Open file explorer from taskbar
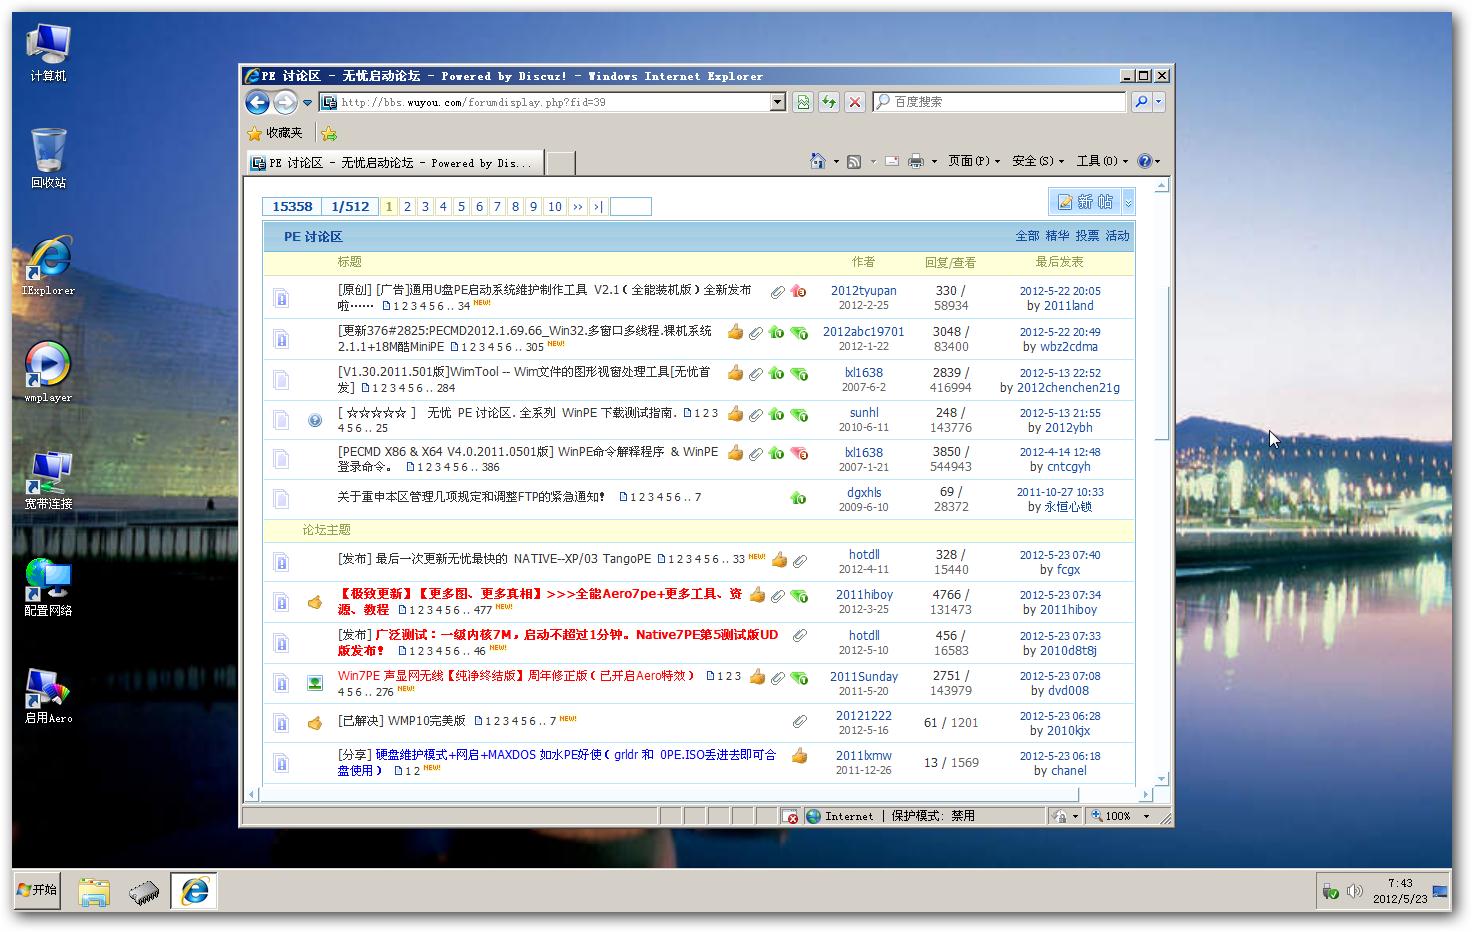Viewport: 1472px width, 932px height. tap(94, 891)
